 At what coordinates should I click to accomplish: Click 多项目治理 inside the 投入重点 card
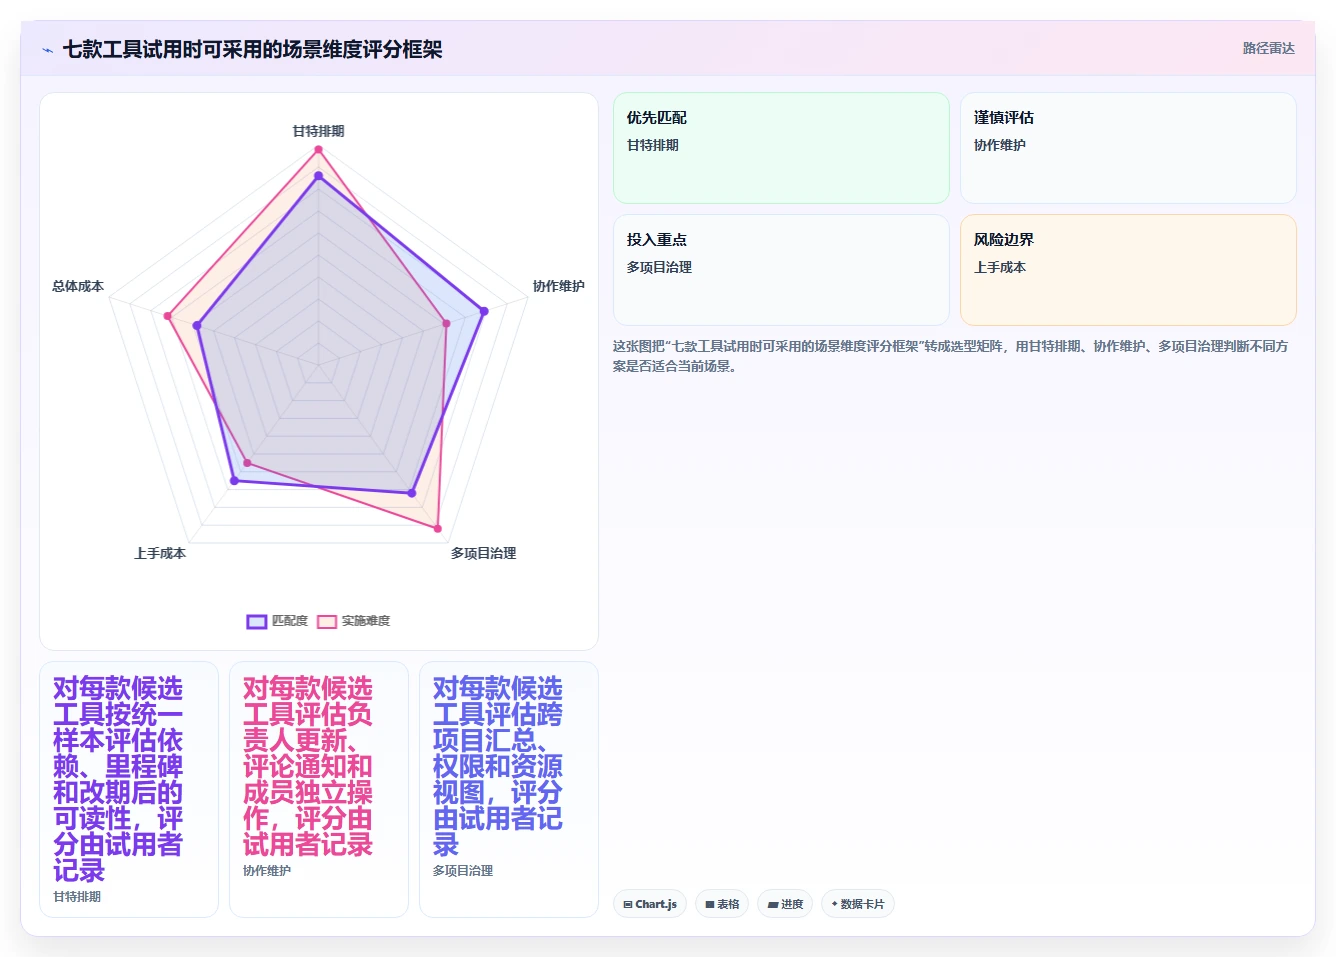[x=659, y=267]
